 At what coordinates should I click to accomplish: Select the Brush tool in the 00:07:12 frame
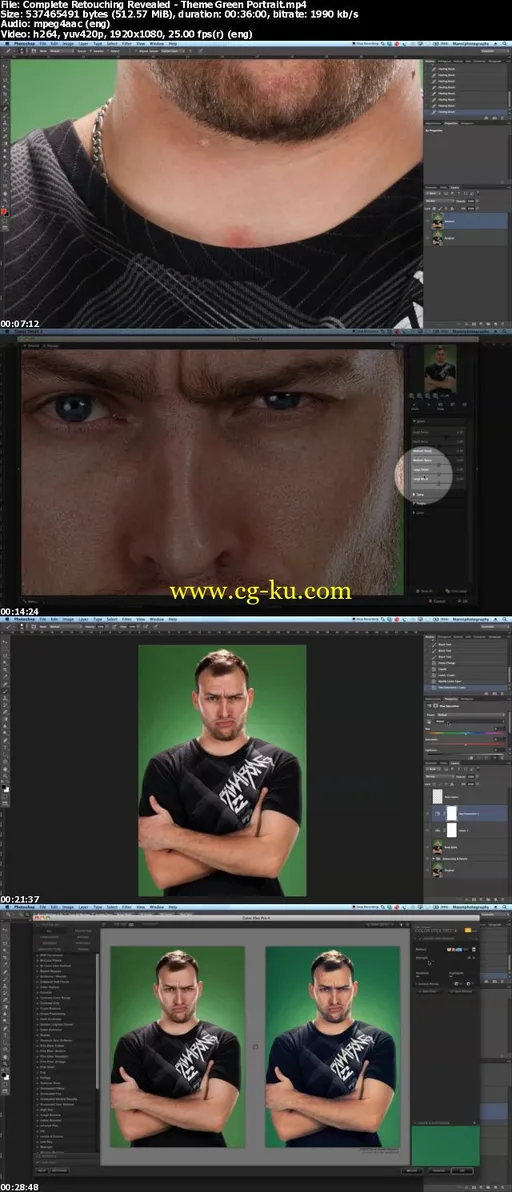[x=5, y=116]
